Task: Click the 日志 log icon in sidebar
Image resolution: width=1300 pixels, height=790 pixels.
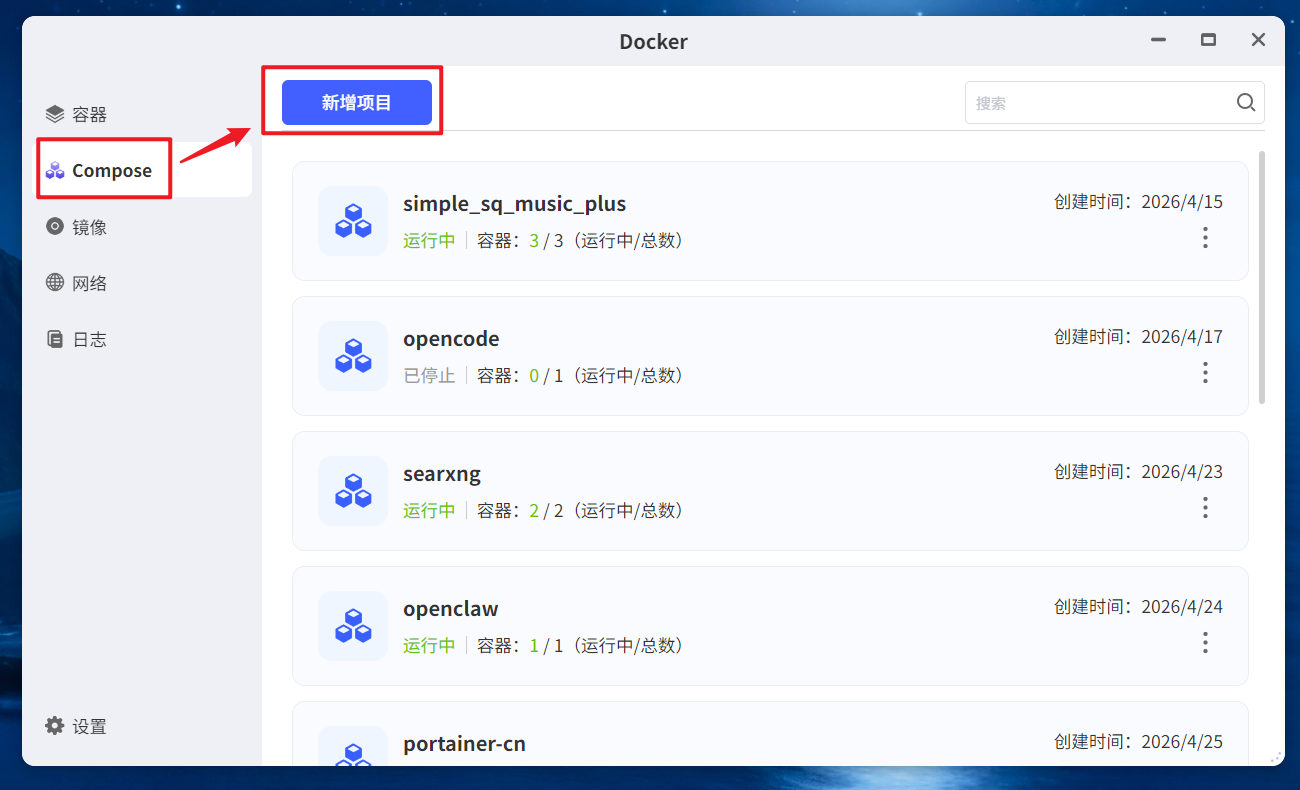Action: (55, 339)
